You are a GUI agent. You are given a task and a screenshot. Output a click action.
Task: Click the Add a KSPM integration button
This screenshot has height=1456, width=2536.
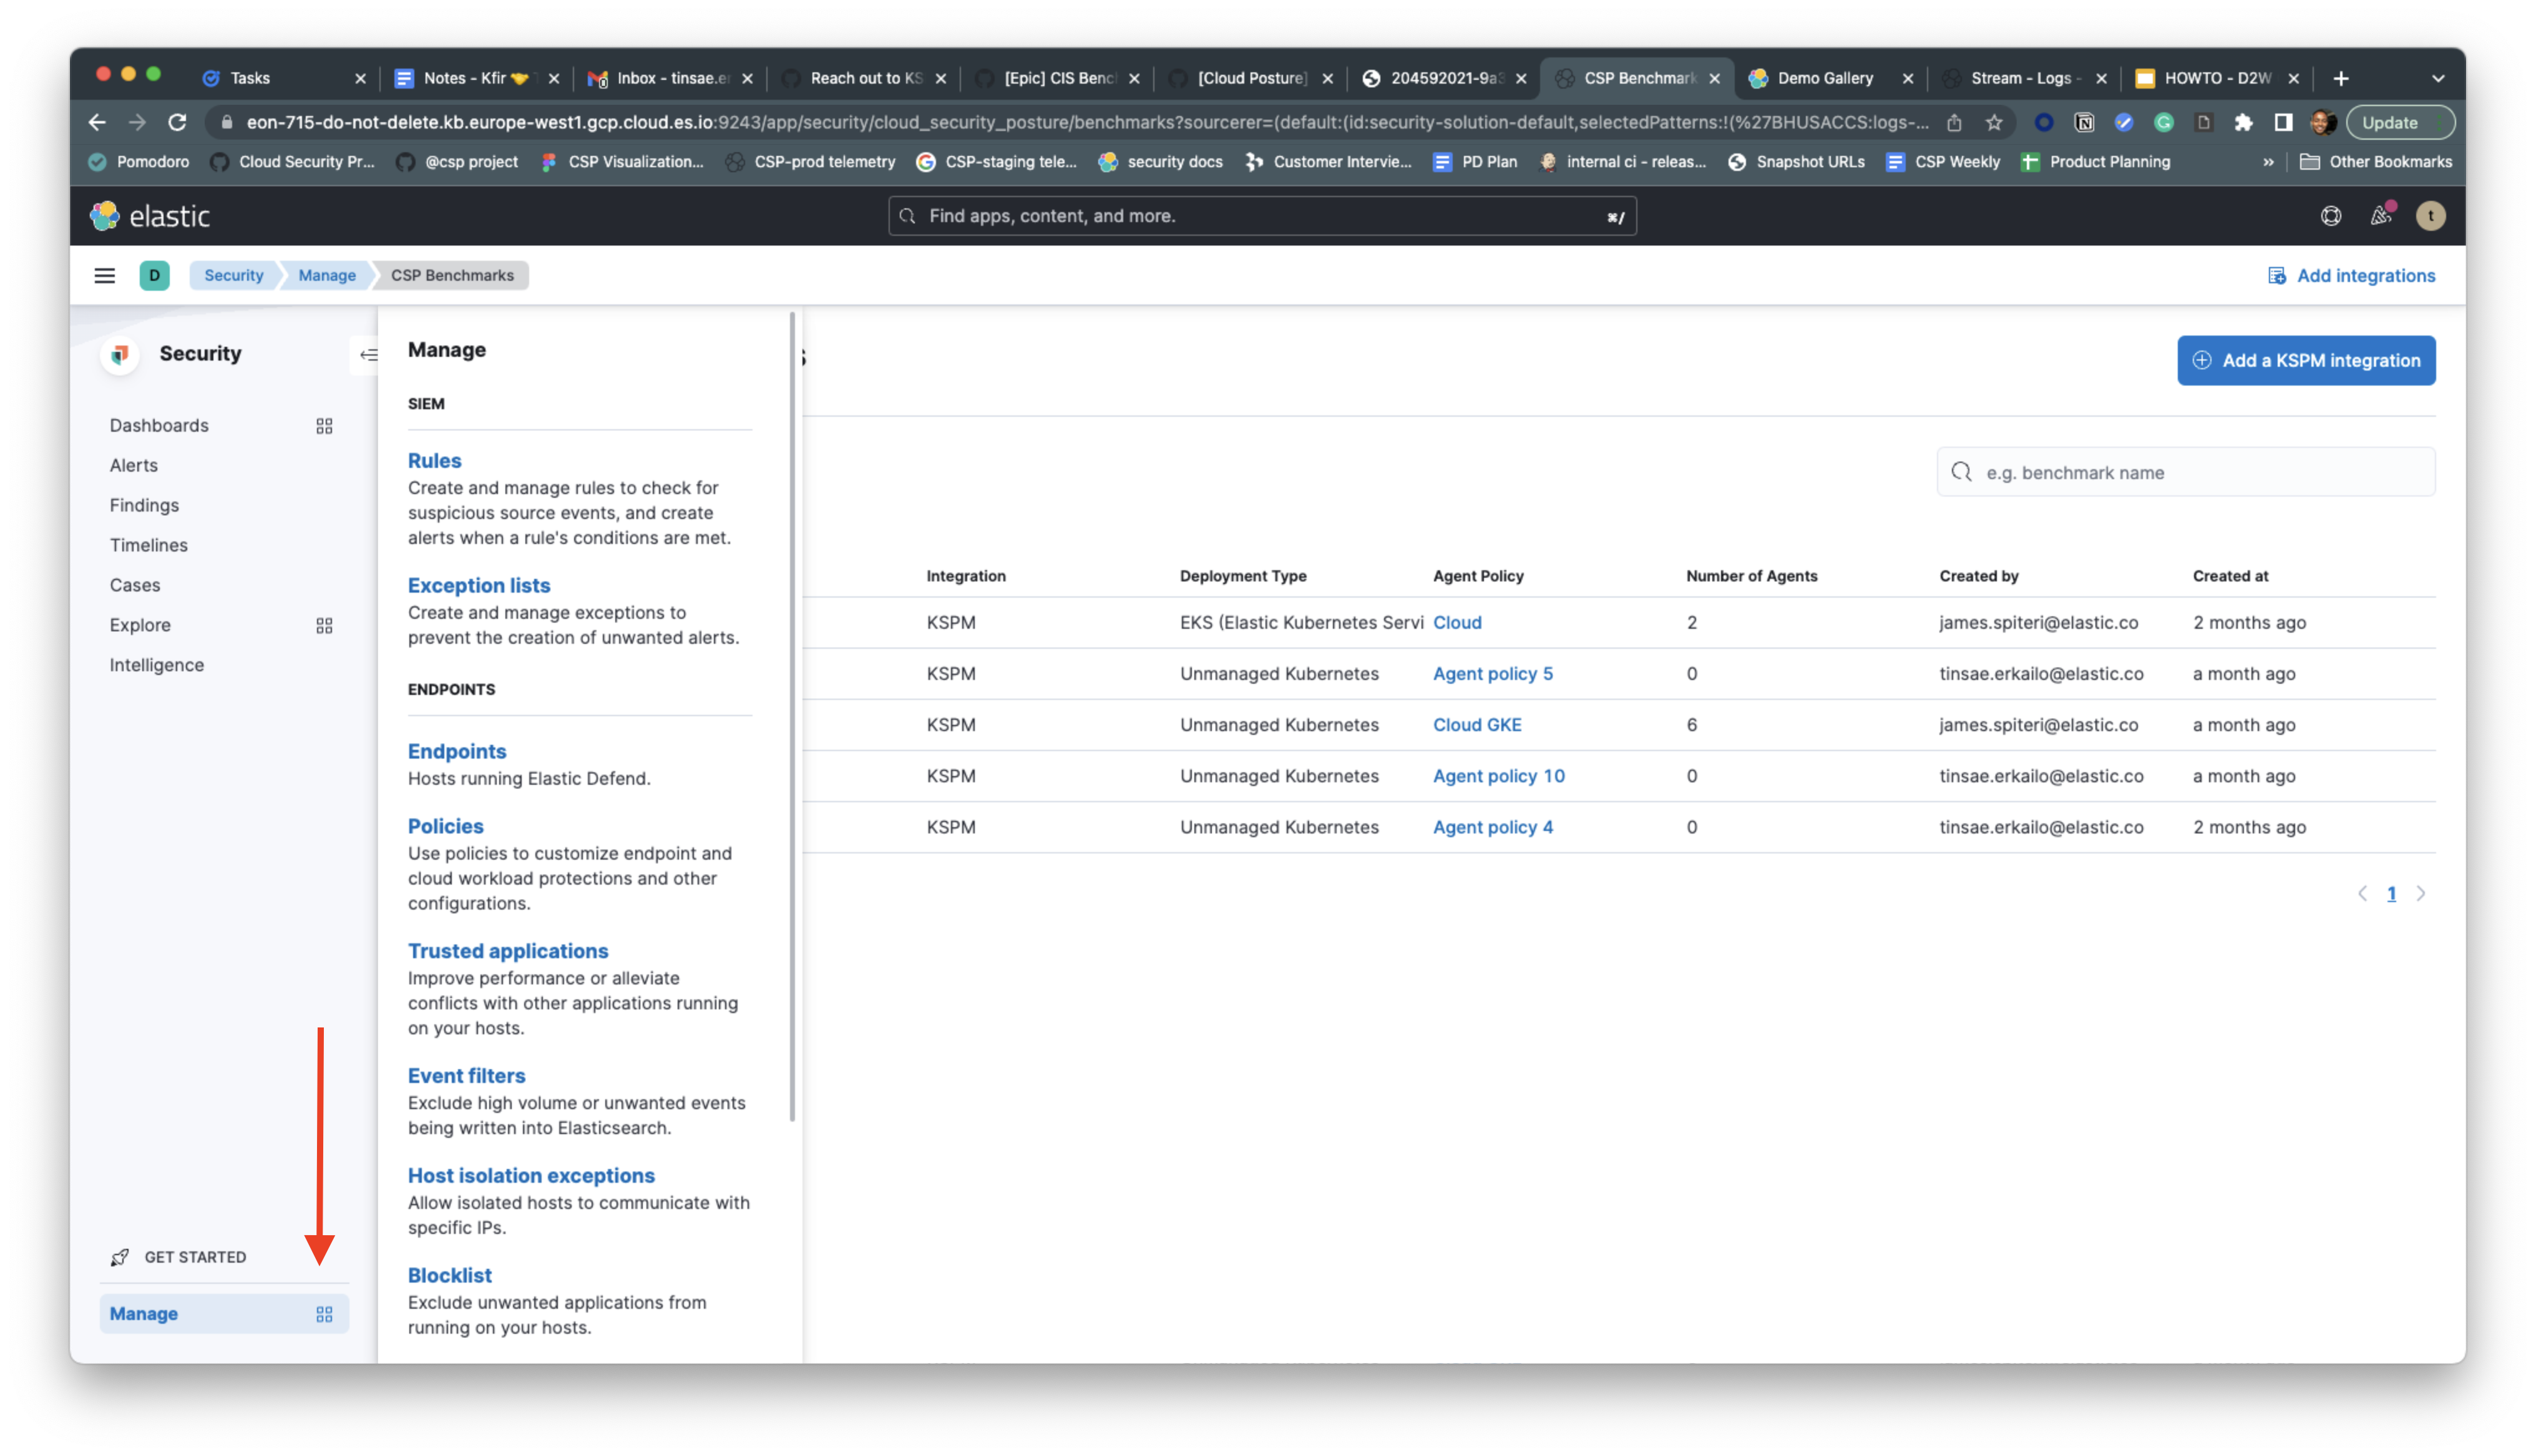click(x=2306, y=360)
